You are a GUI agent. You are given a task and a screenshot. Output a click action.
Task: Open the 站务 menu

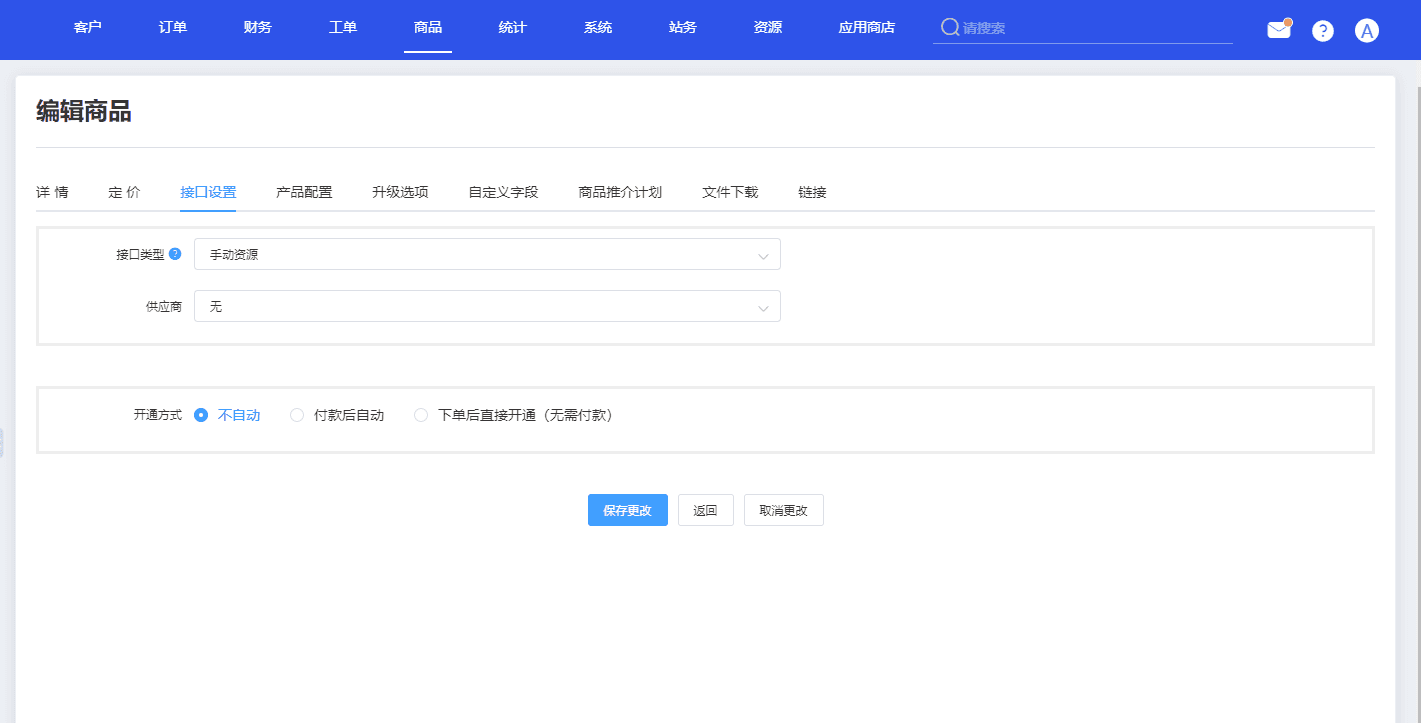click(683, 28)
